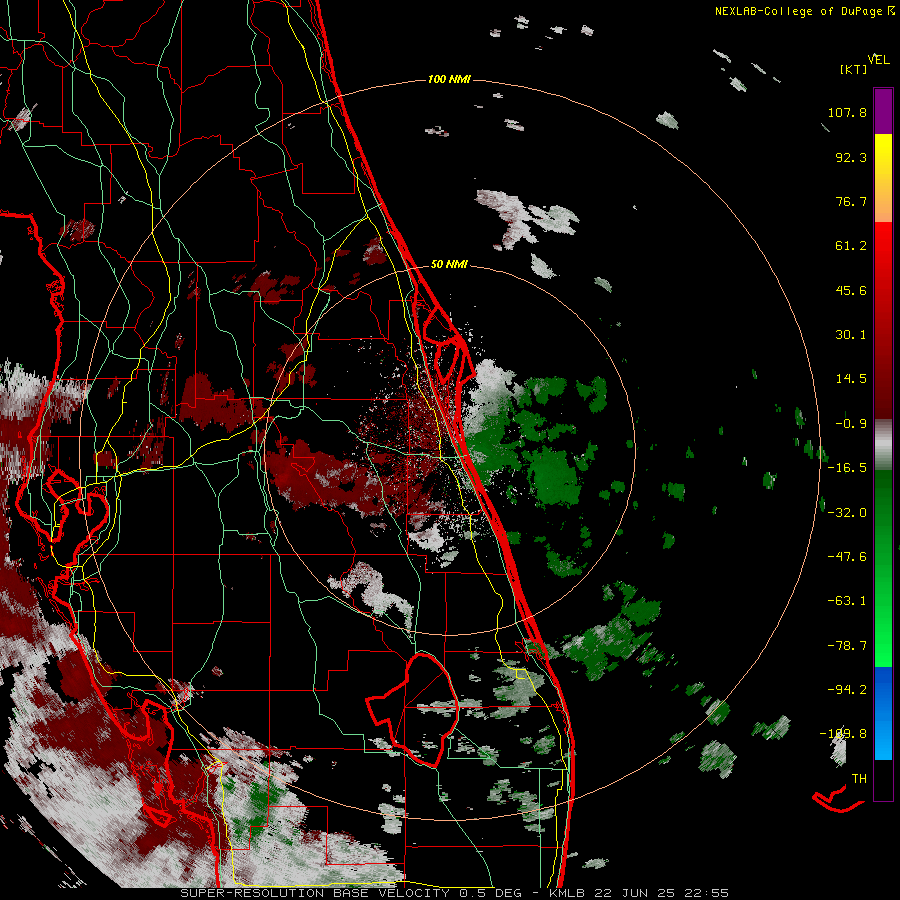The image size is (900, 900).
Task: Click the -109.8 velocity scale value
Action: coord(843,734)
